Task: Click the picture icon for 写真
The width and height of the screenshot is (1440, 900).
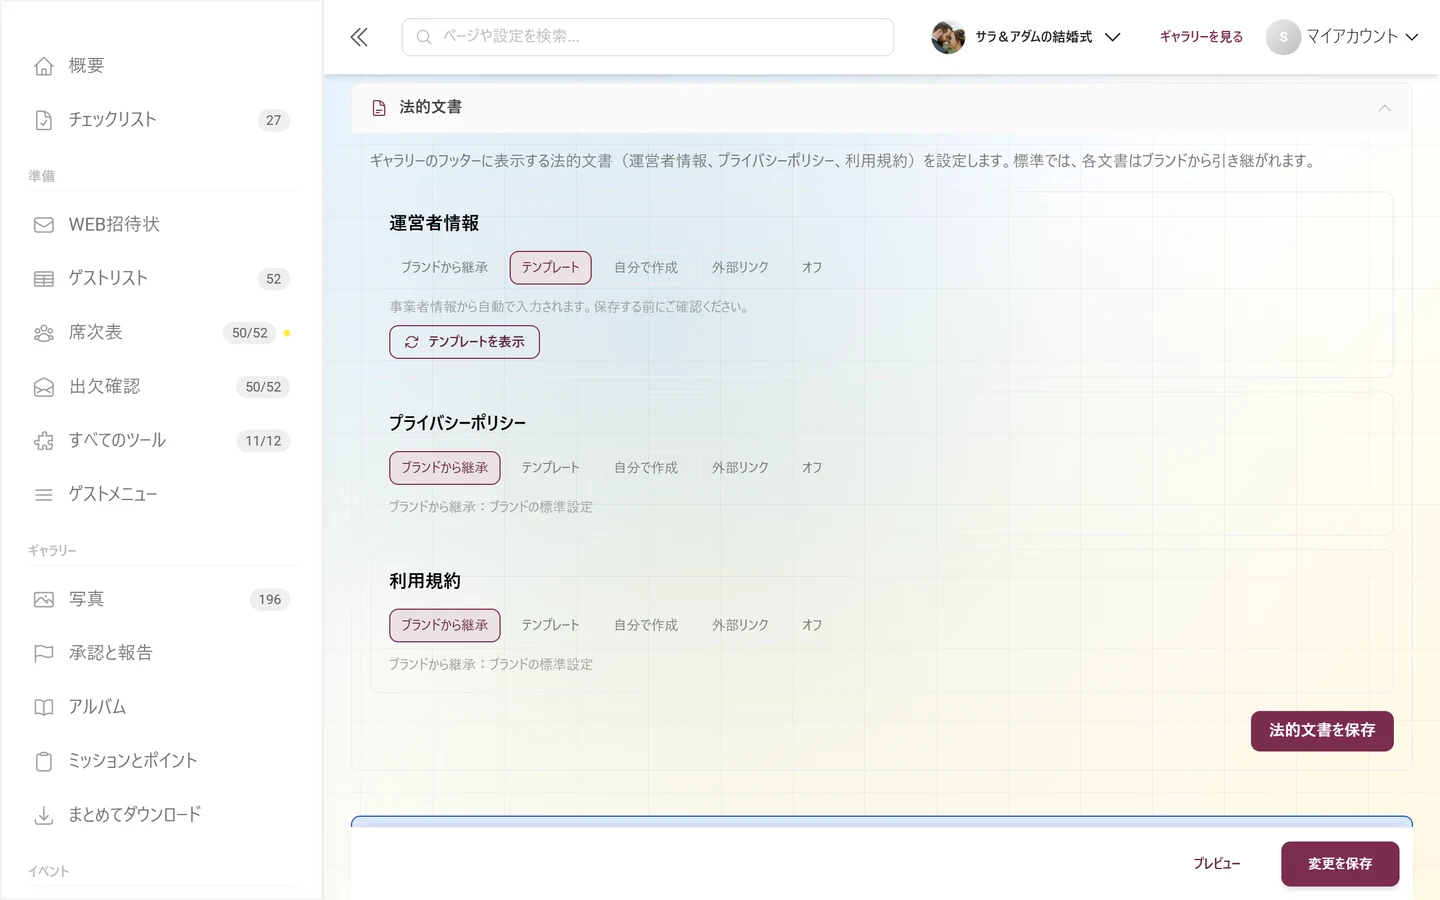Action: 44,600
